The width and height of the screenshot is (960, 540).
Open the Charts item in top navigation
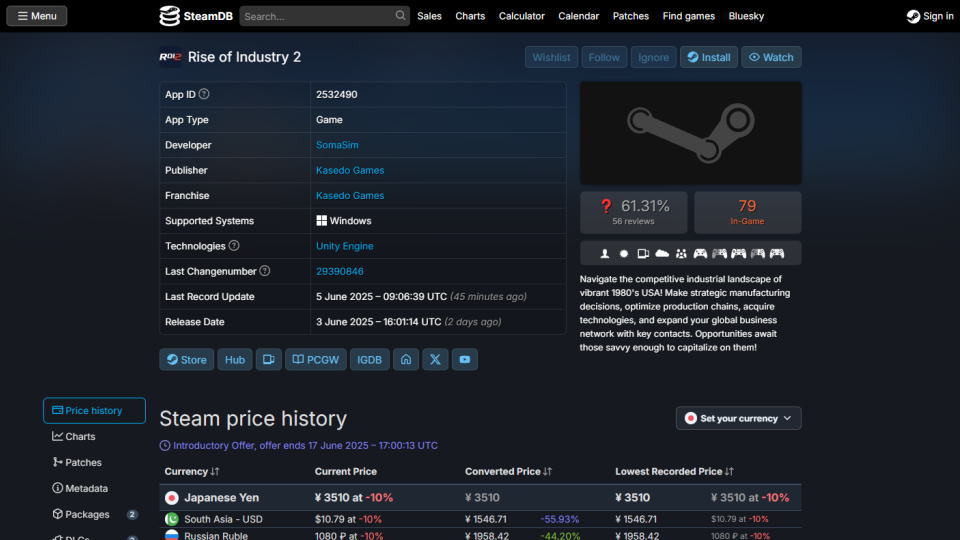470,16
